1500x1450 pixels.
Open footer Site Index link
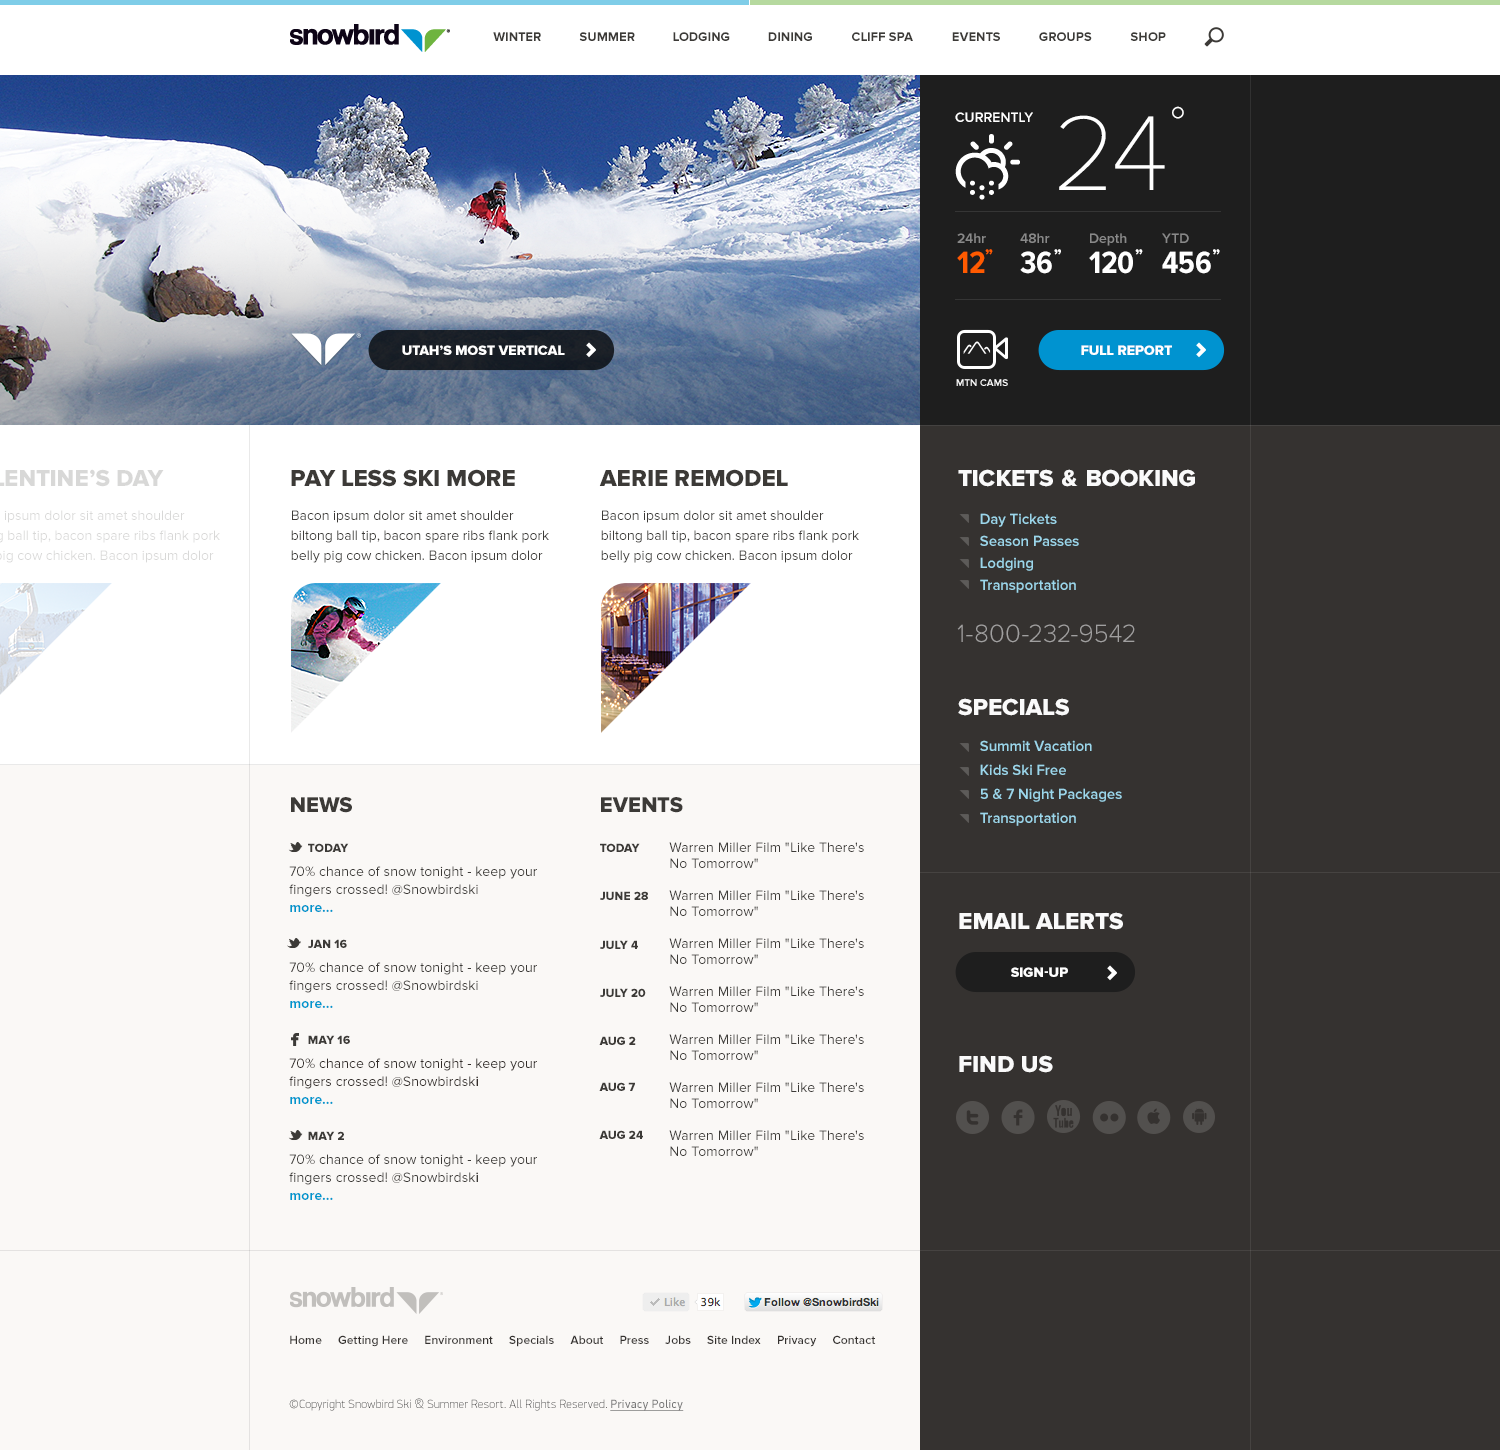[x=734, y=1340]
